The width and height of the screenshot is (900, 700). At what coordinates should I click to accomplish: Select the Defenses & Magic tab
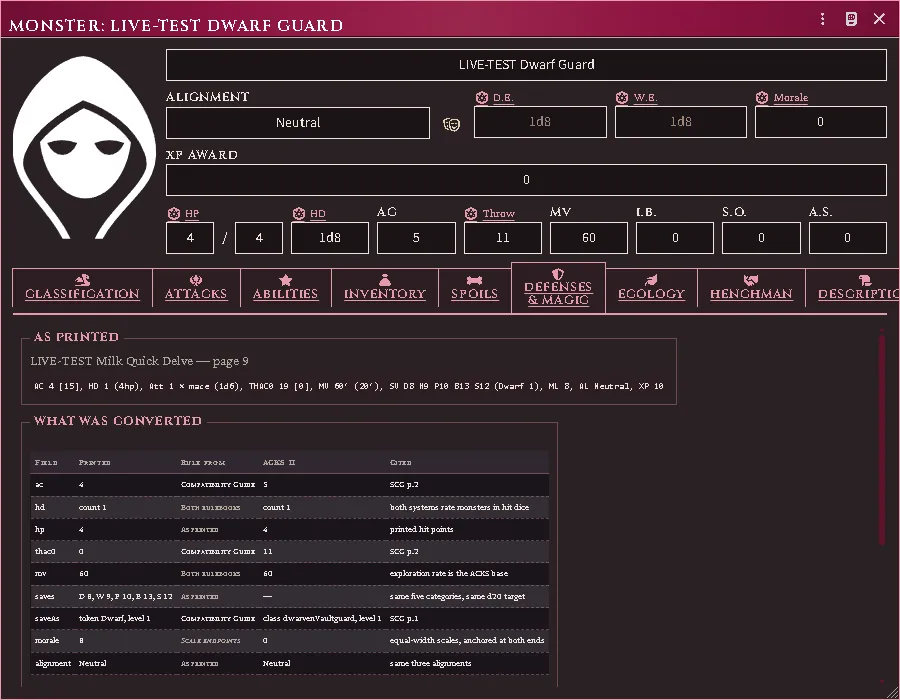click(x=558, y=287)
